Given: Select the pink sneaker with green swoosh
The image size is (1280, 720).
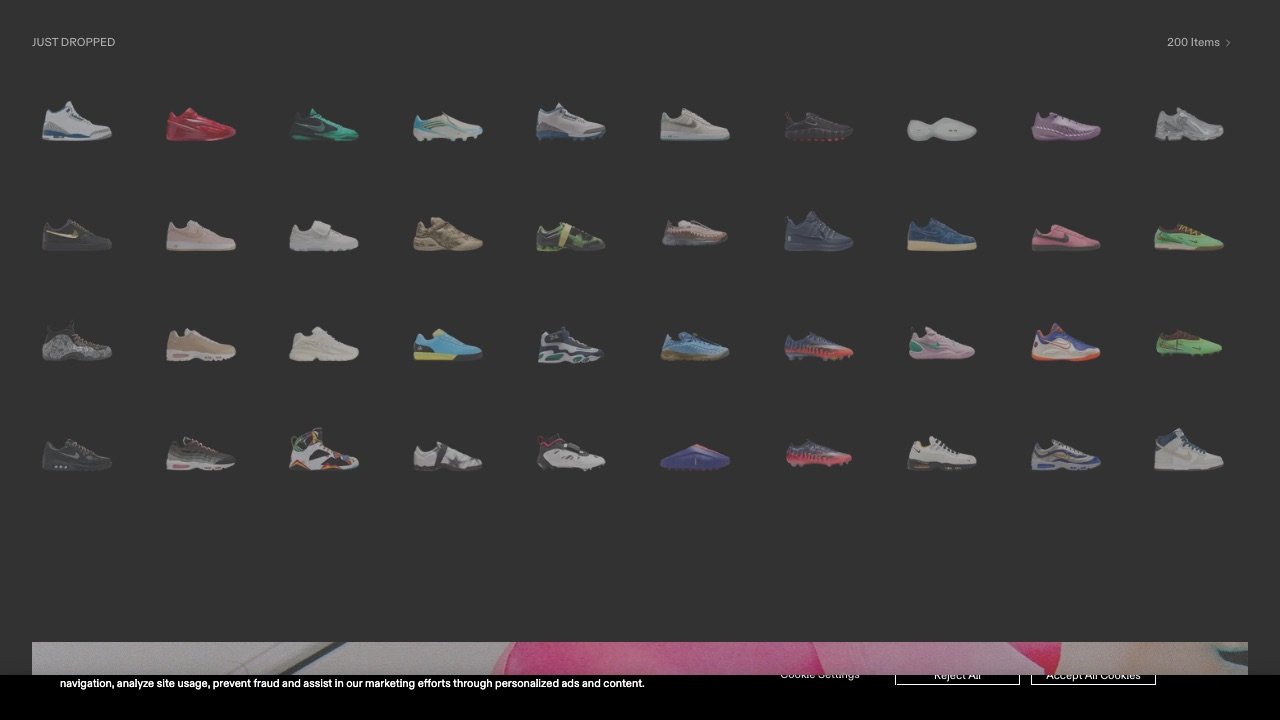Looking at the screenshot, I should [942, 343].
